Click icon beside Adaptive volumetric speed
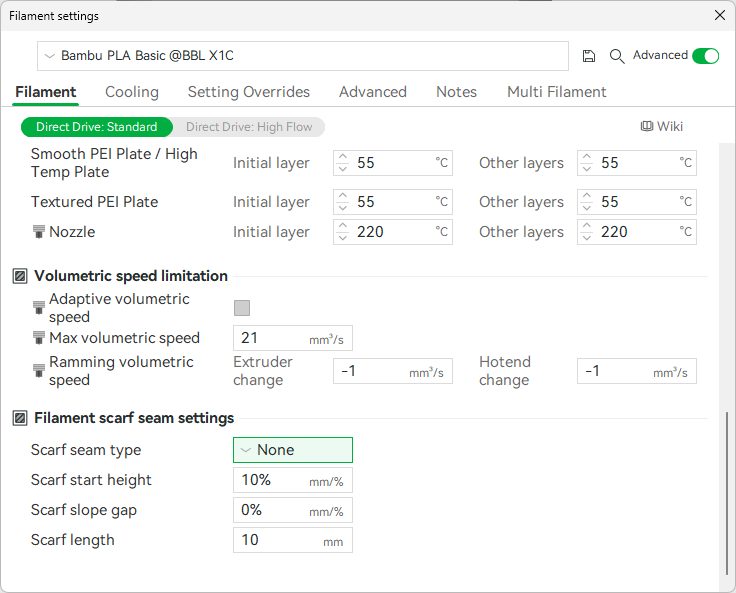The width and height of the screenshot is (736, 593). [x=39, y=308]
